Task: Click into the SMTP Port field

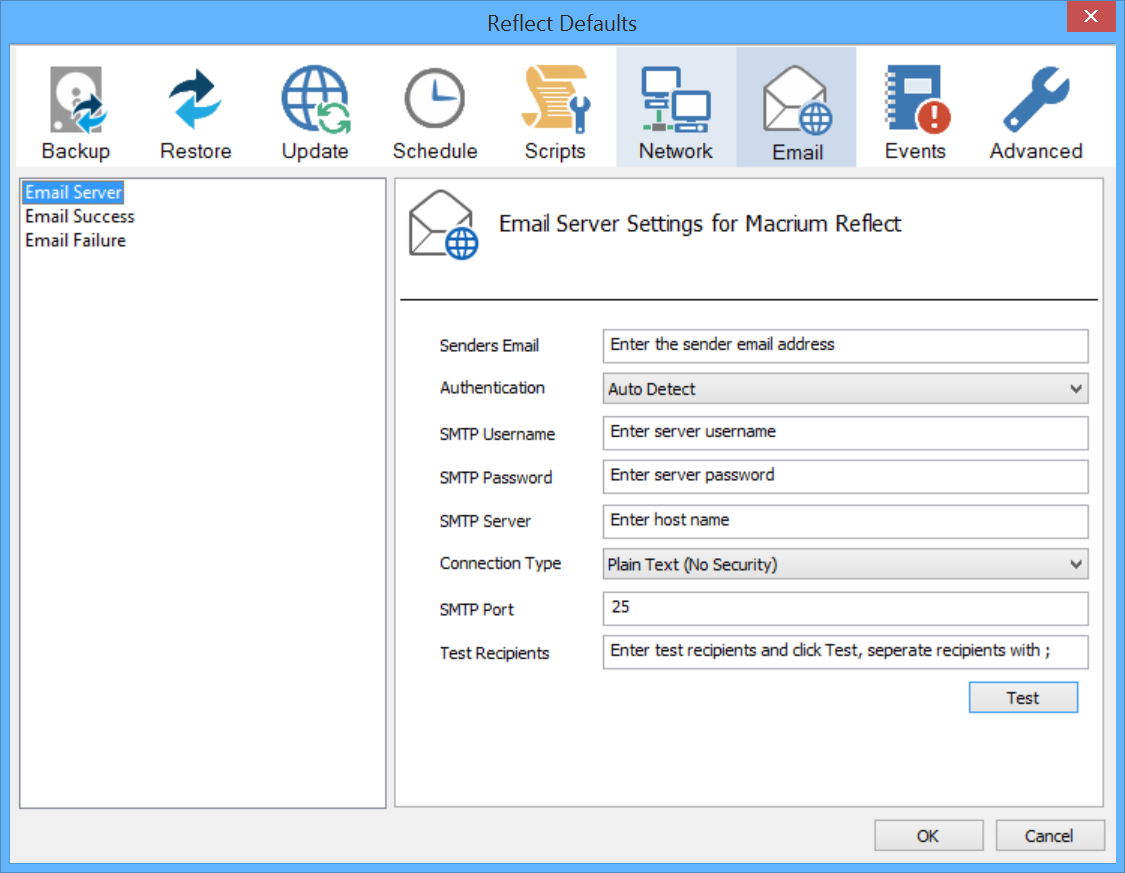Action: 845,608
